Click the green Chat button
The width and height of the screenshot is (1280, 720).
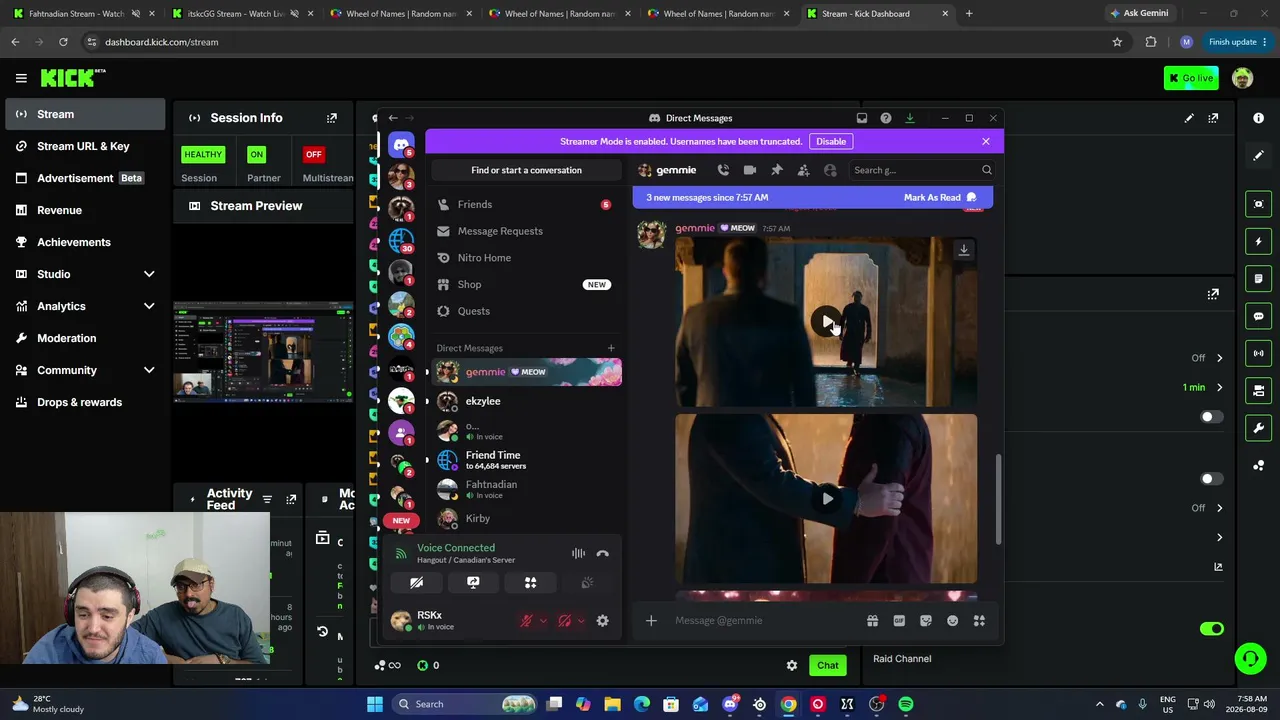(x=828, y=665)
